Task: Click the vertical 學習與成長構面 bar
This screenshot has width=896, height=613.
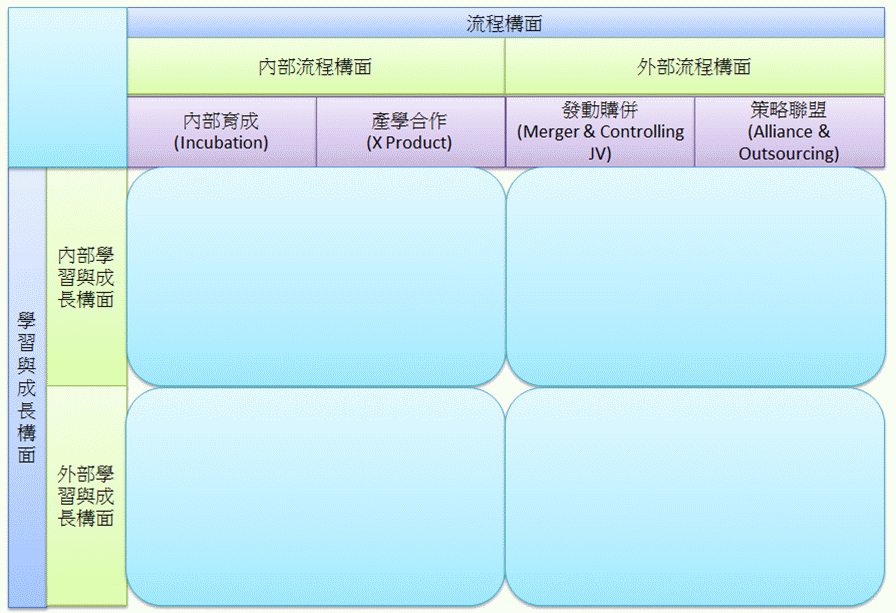Action: 27,387
